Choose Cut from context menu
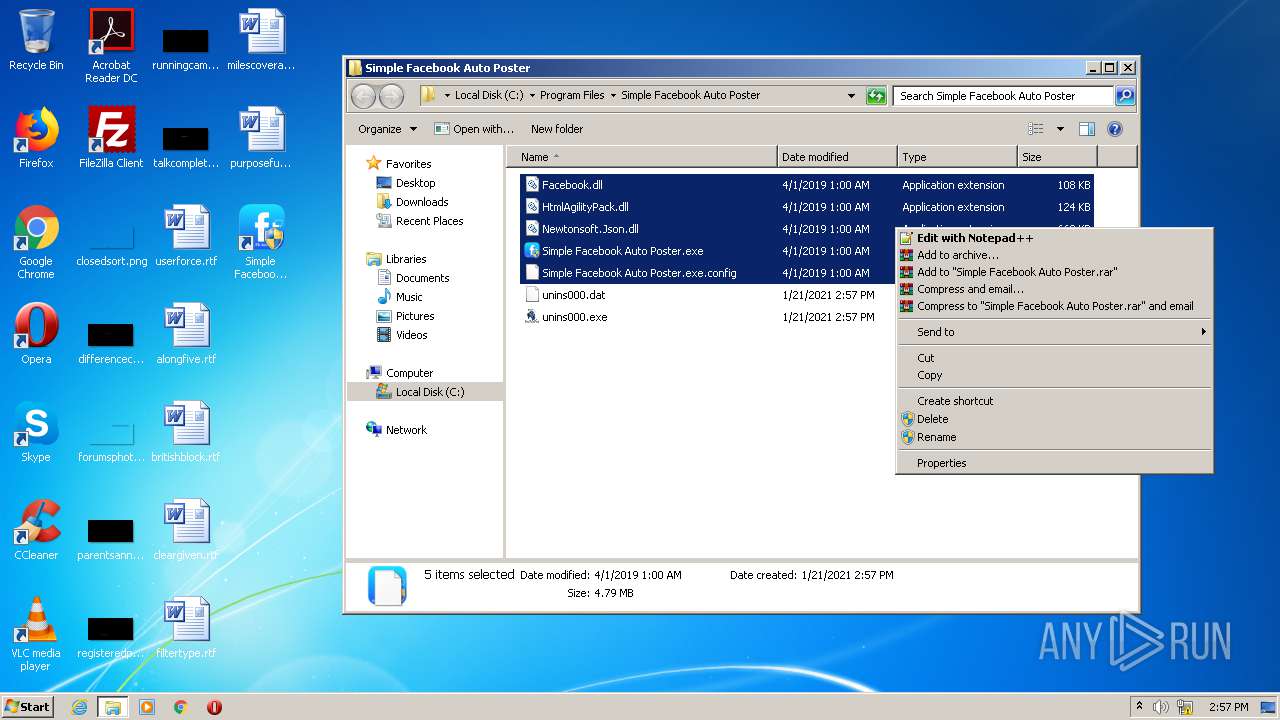This screenshot has height=720, width=1280. [x=1054, y=358]
